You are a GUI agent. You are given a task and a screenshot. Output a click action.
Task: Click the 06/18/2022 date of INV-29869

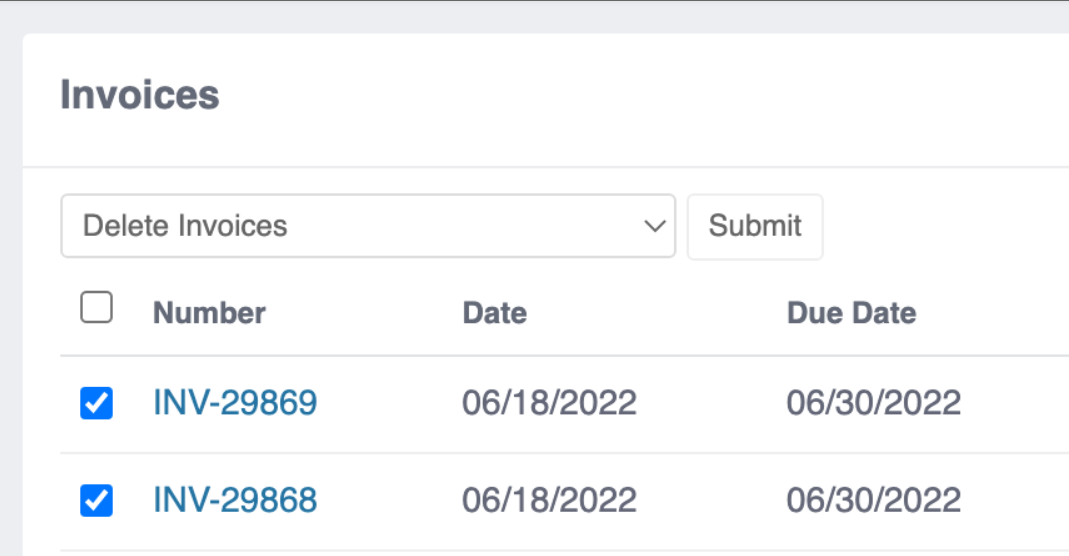(x=549, y=402)
